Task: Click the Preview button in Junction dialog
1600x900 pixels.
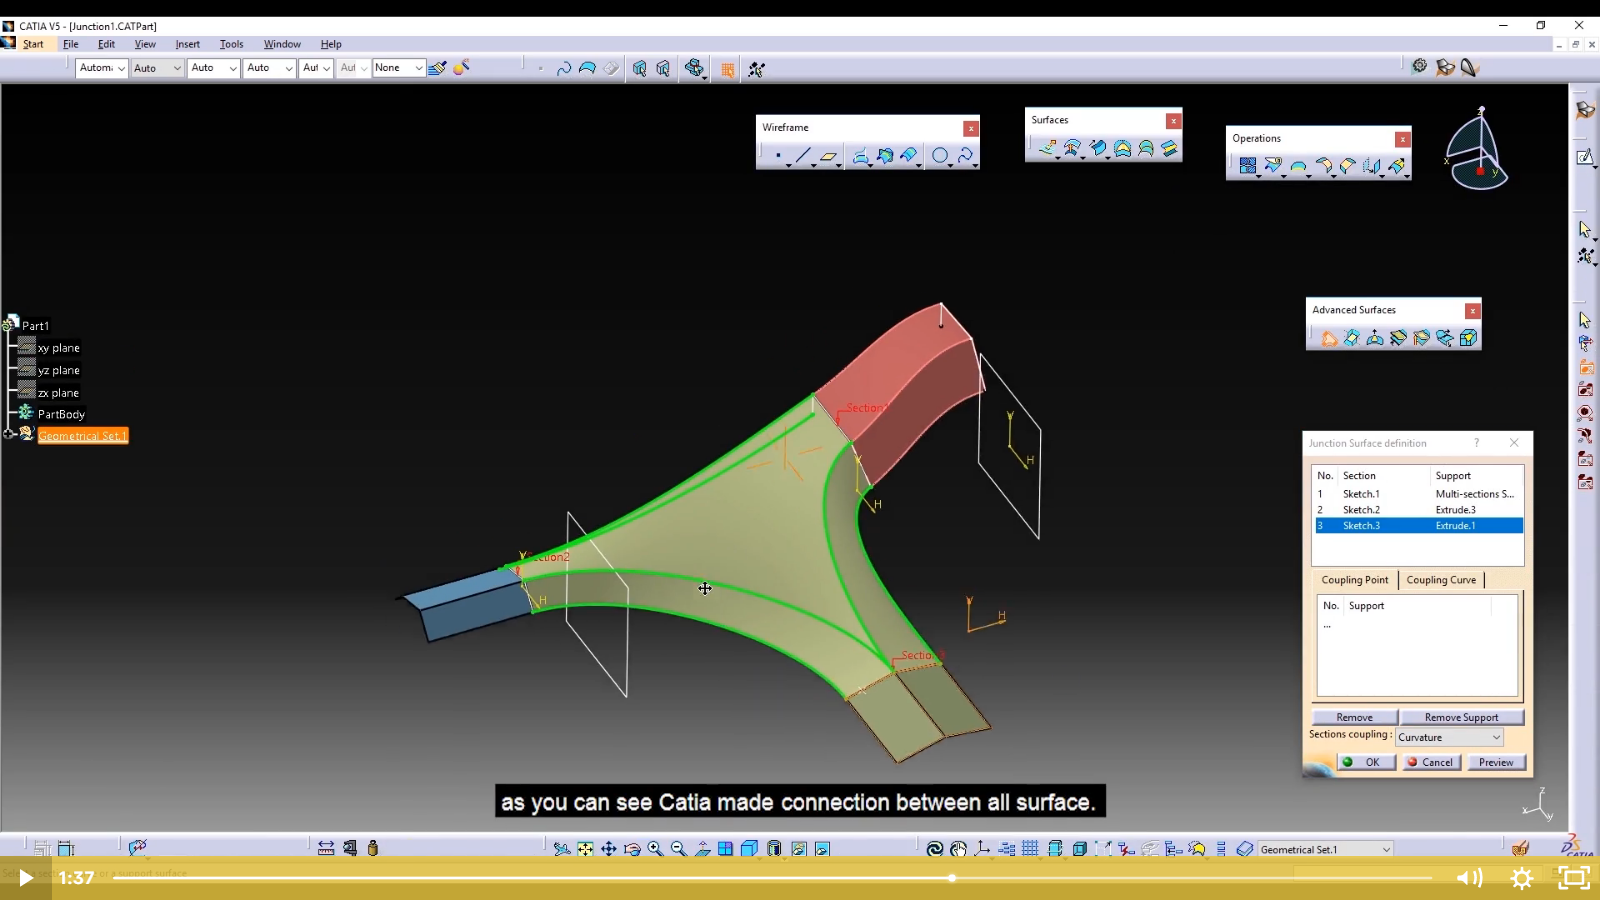Action: click(1496, 762)
